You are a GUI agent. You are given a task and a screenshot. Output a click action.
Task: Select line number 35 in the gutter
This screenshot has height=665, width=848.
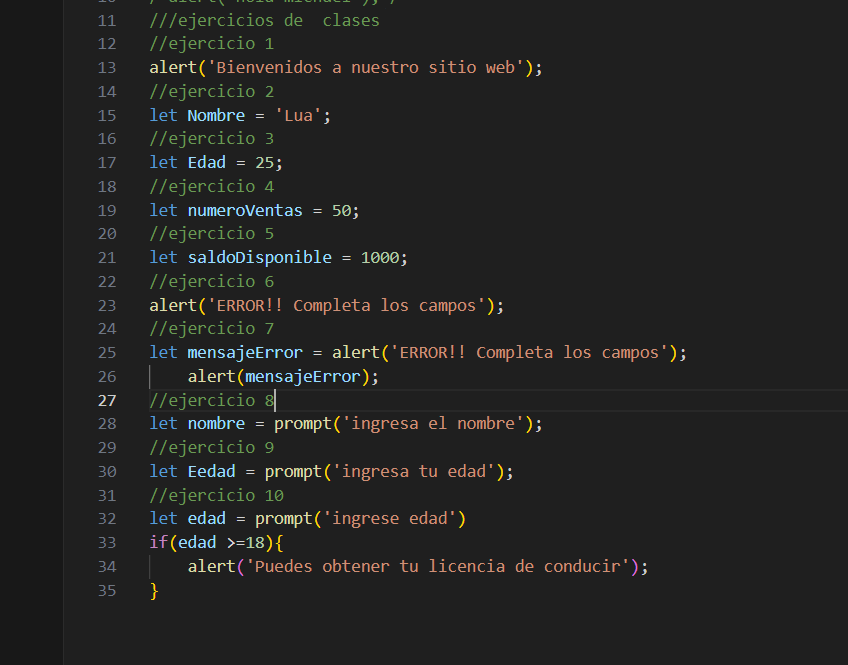pos(107,590)
